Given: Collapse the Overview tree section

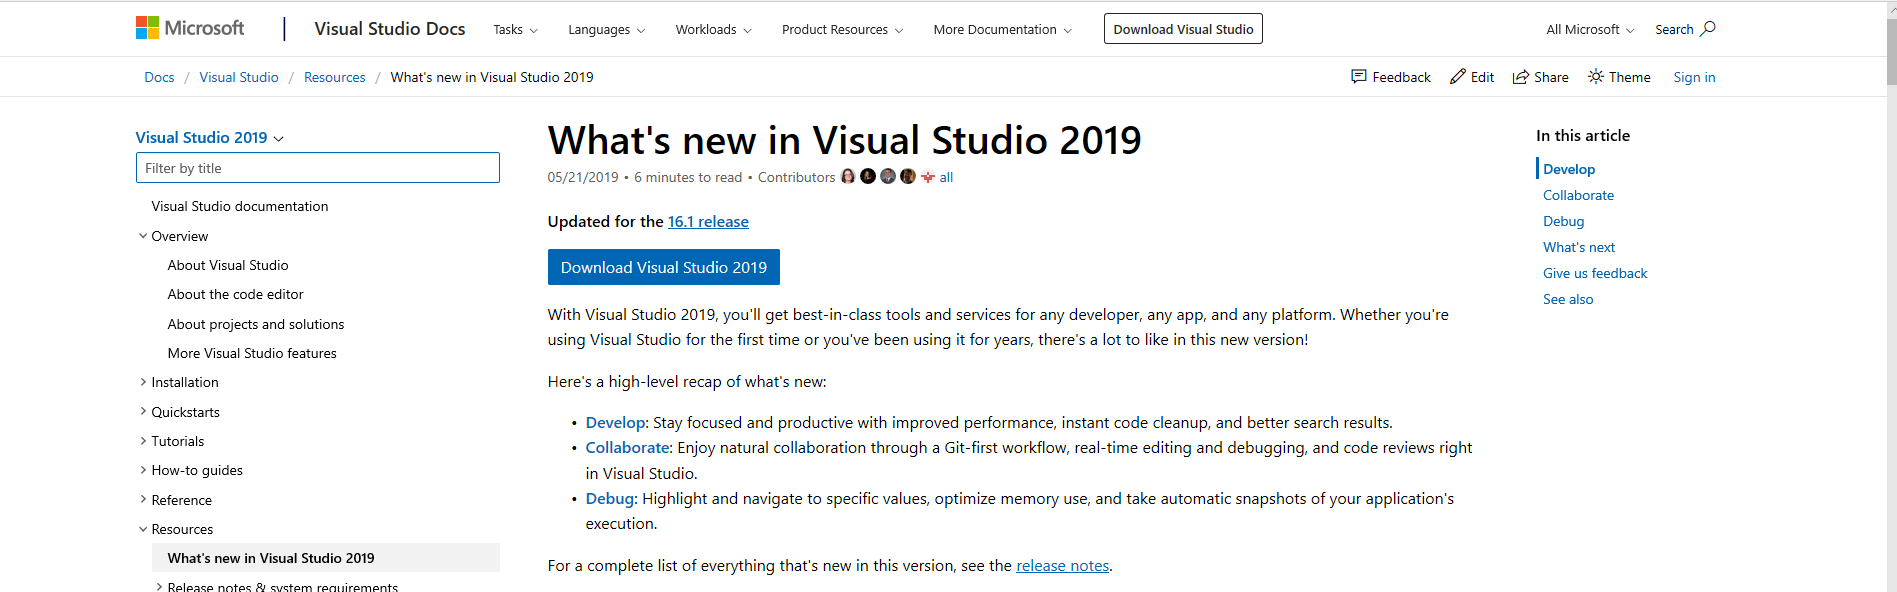Looking at the screenshot, I should pos(143,236).
